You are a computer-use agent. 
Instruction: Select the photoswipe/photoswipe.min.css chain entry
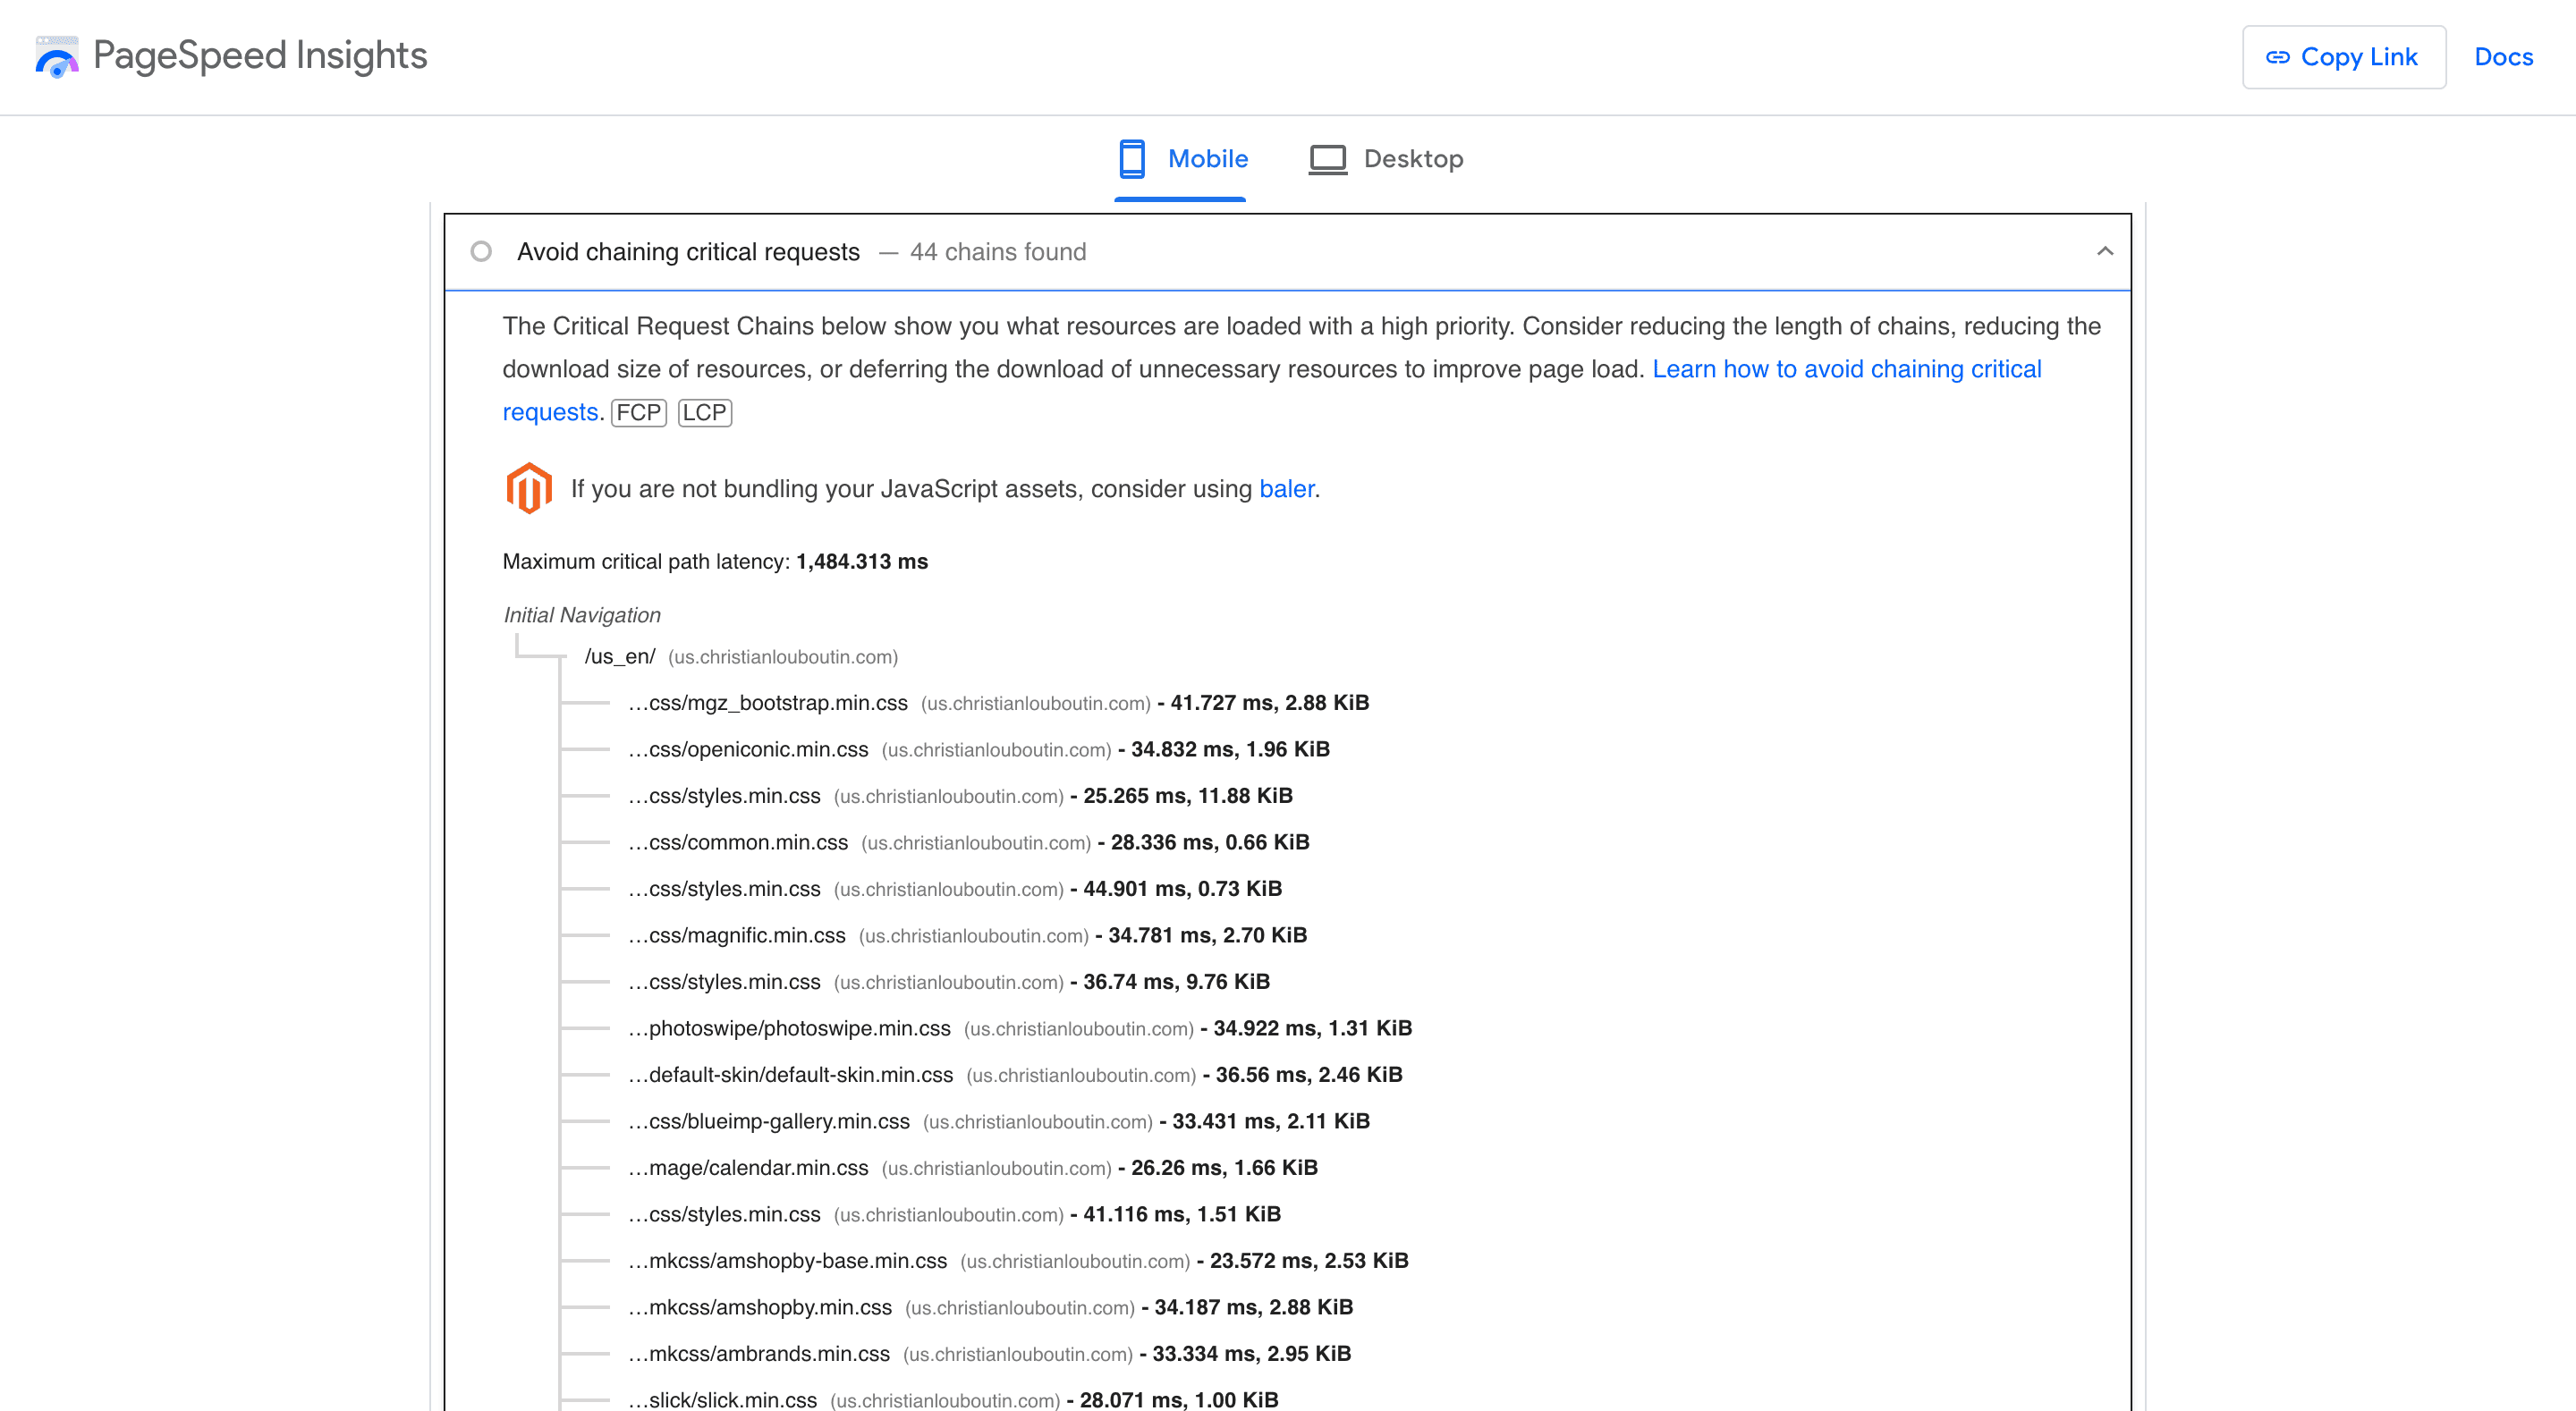click(x=790, y=1028)
